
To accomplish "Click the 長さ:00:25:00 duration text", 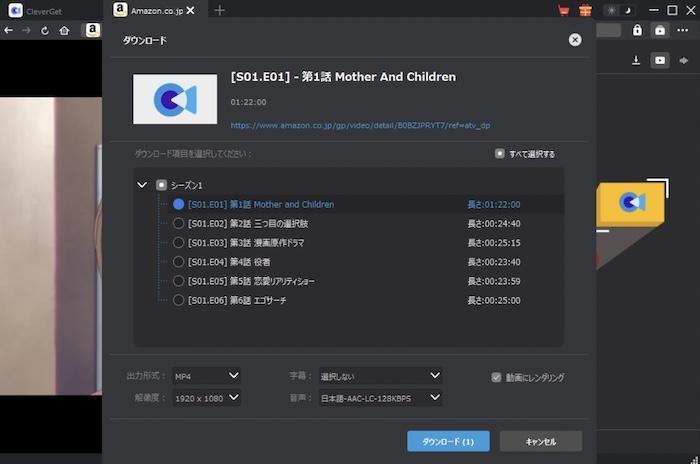I will coord(494,301).
